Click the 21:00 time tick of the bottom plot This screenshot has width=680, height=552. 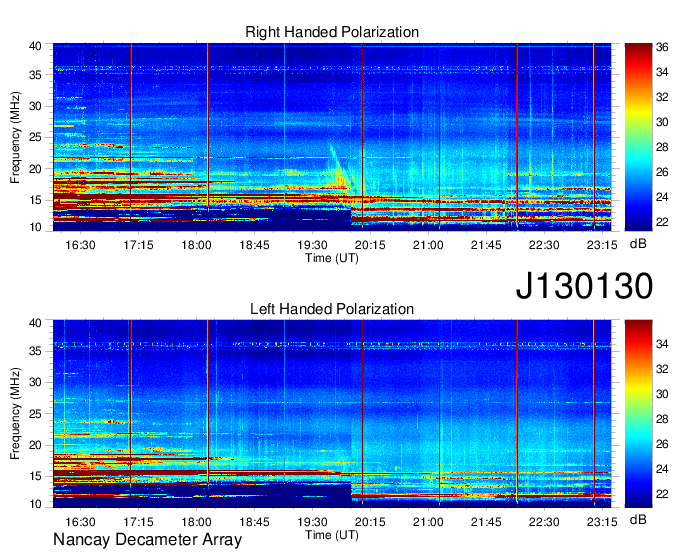pyautogui.click(x=428, y=522)
